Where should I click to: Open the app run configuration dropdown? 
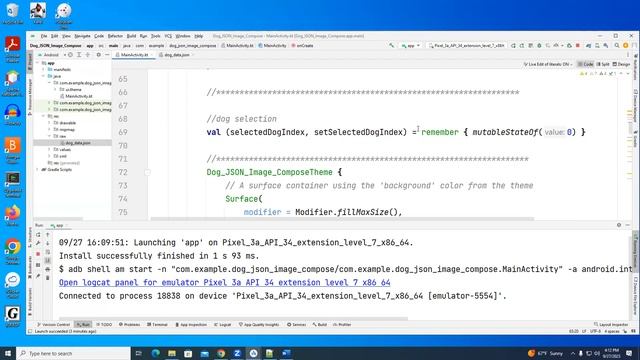410,46
